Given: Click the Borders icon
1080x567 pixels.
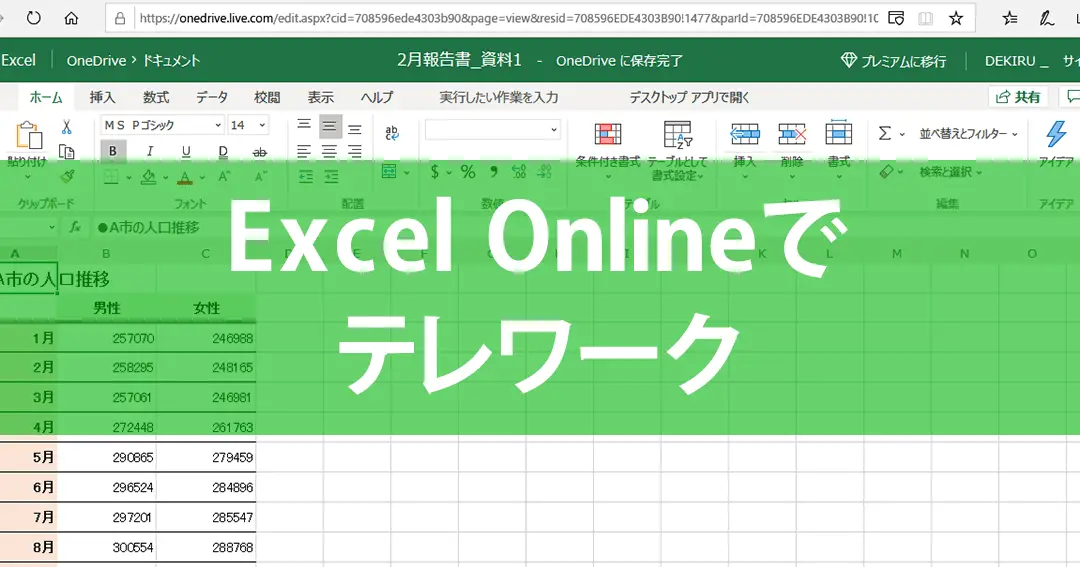Looking at the screenshot, I should point(111,177).
